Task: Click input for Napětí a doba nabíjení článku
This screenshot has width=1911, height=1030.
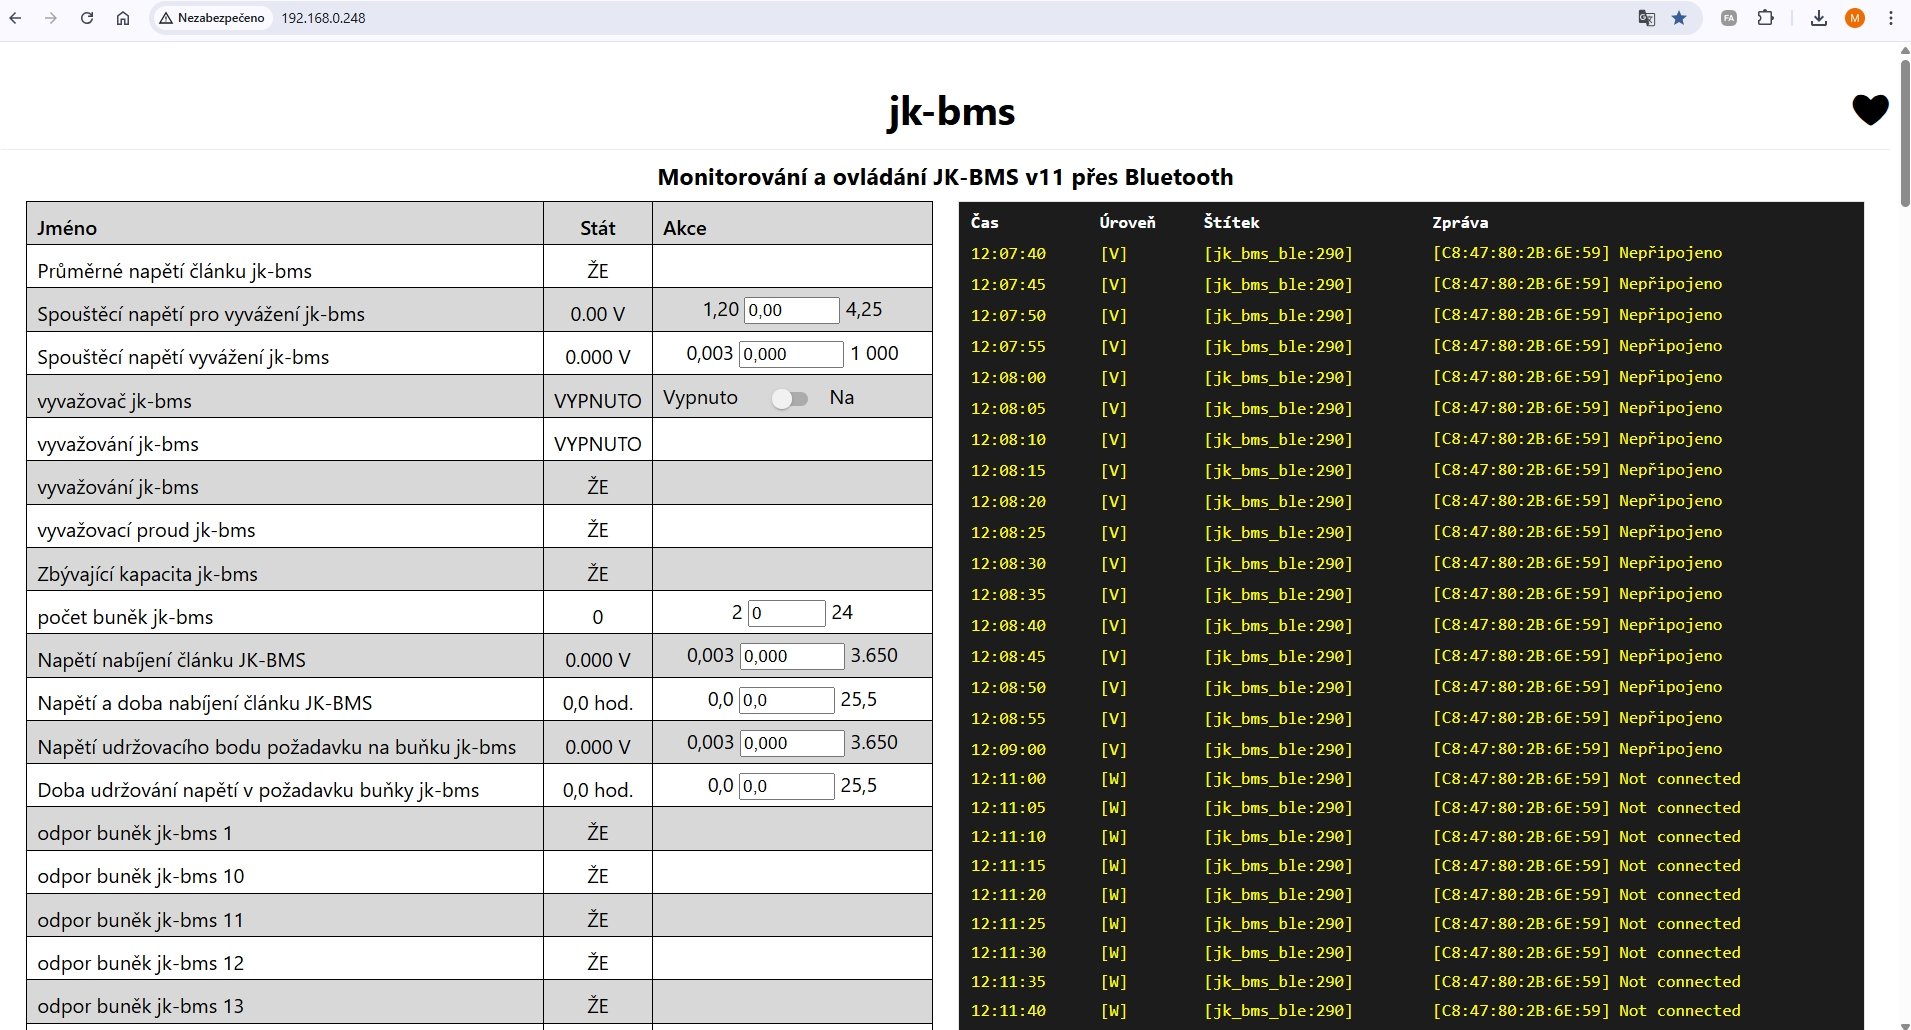Action: click(x=787, y=700)
